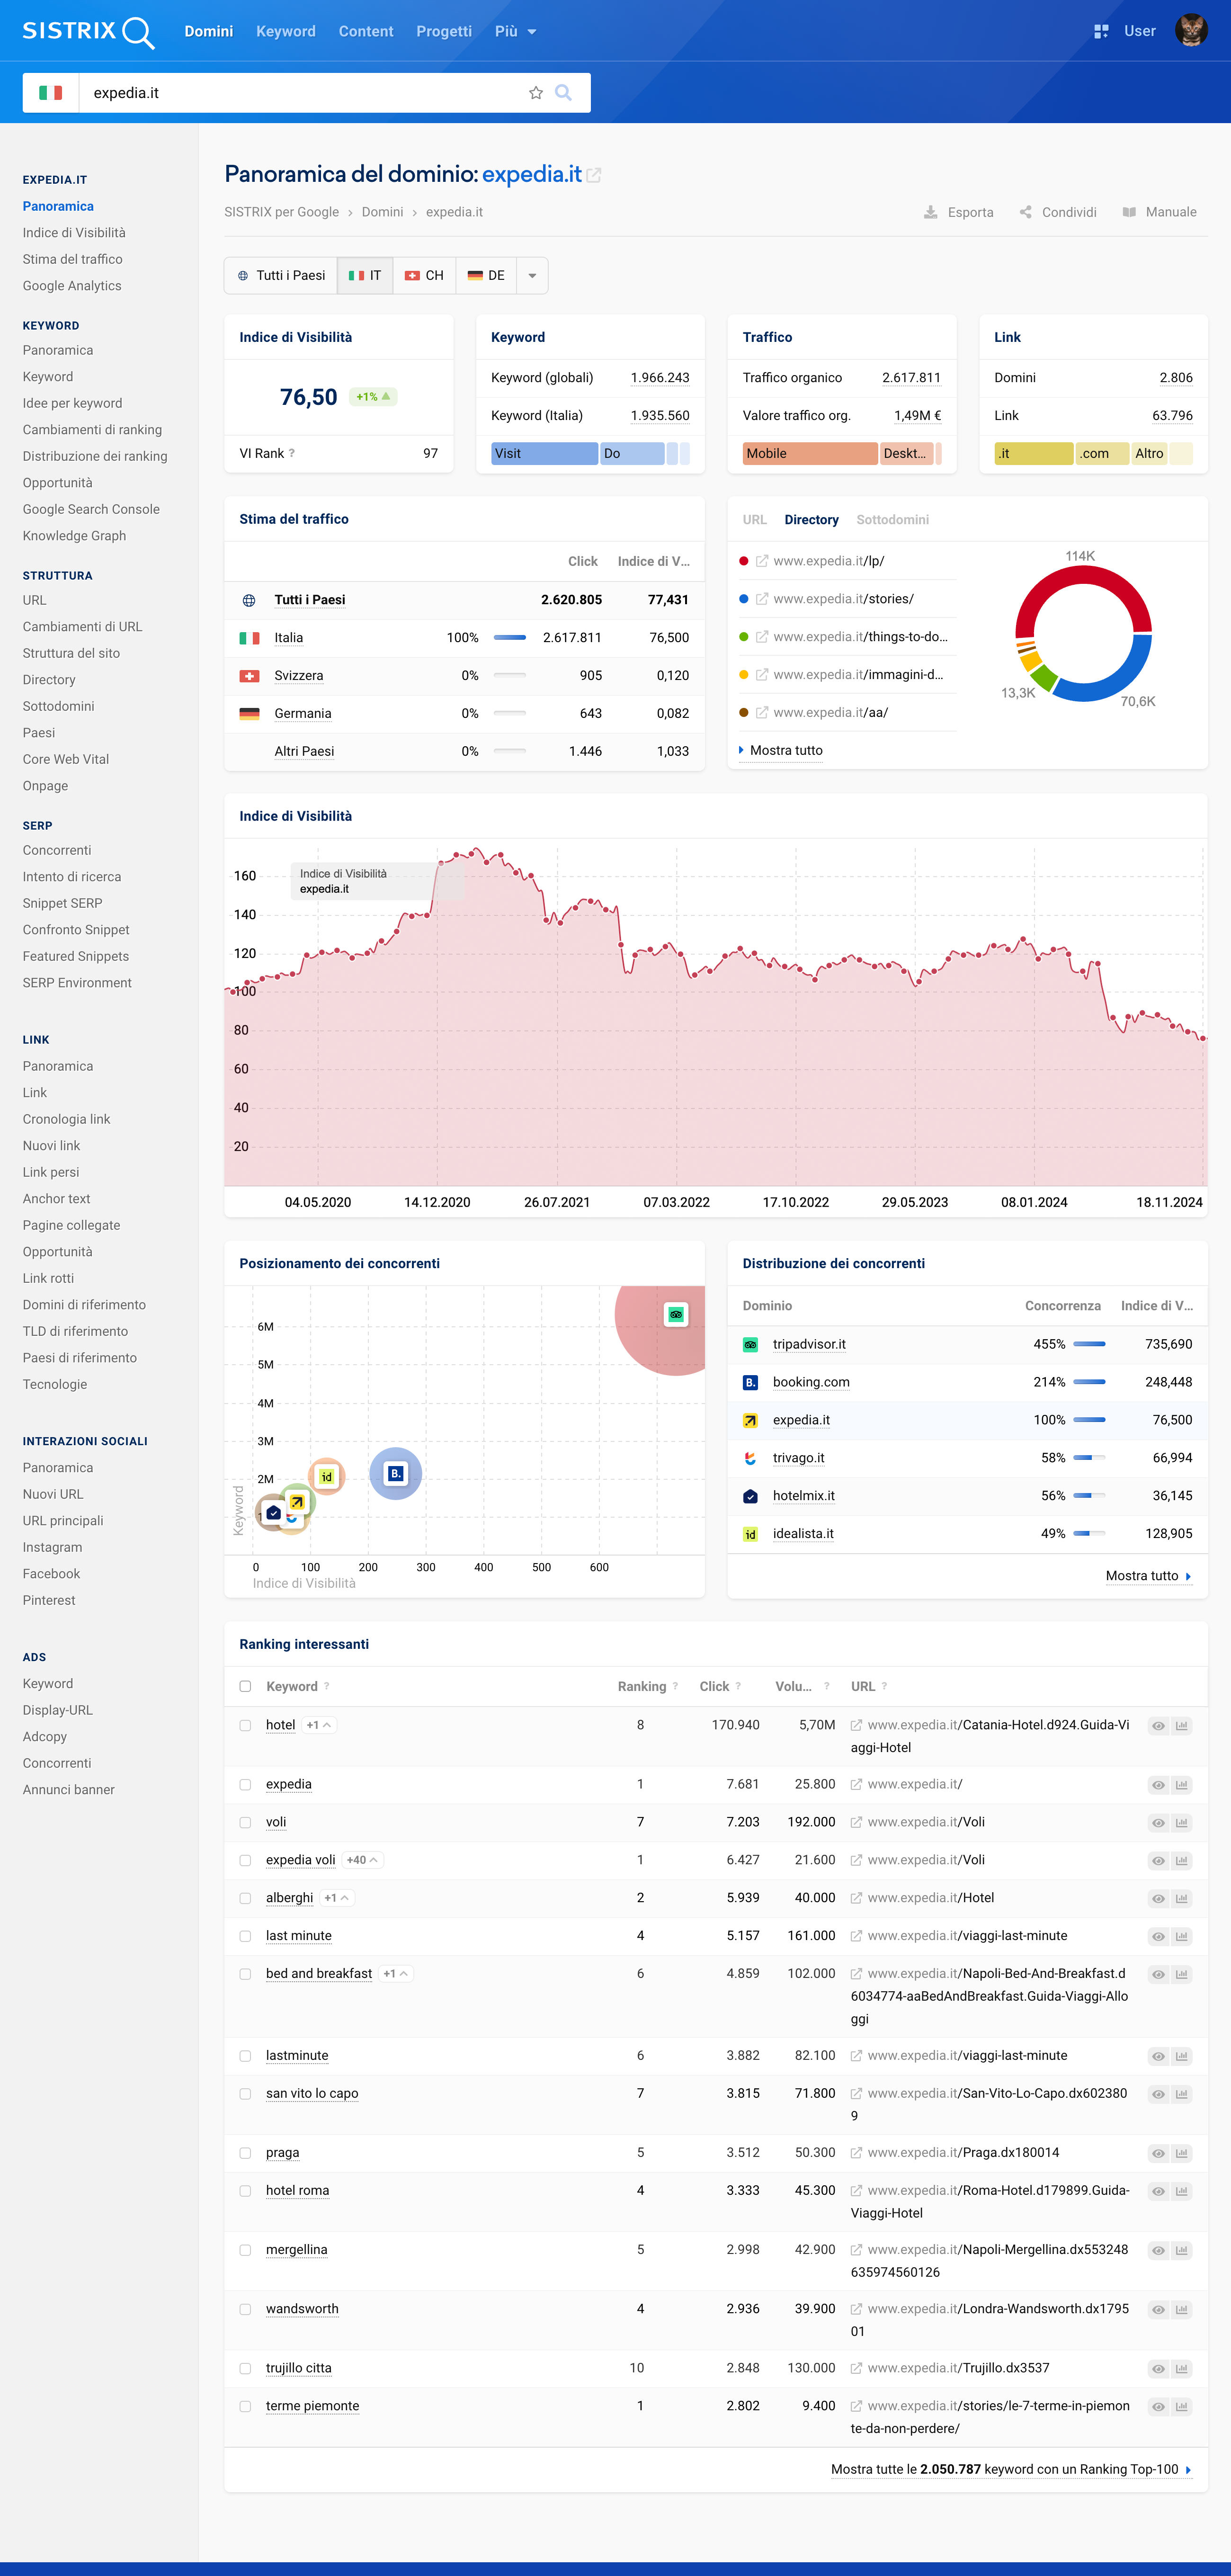Show SERP eye icon for terme piemonte row
The height and width of the screenshot is (2576, 1231).
point(1158,2406)
